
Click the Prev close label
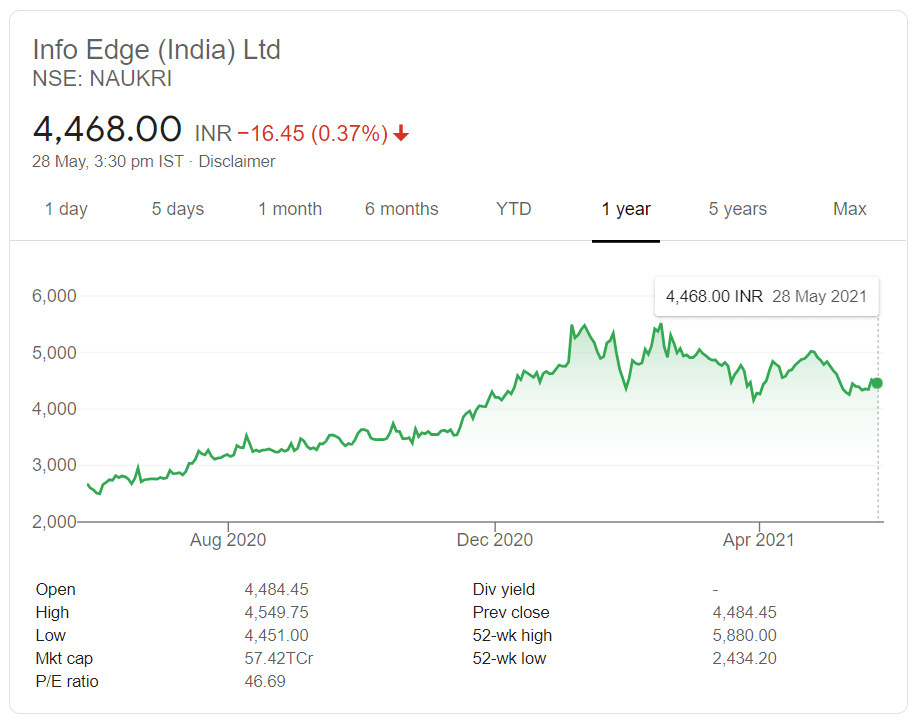[x=511, y=612]
